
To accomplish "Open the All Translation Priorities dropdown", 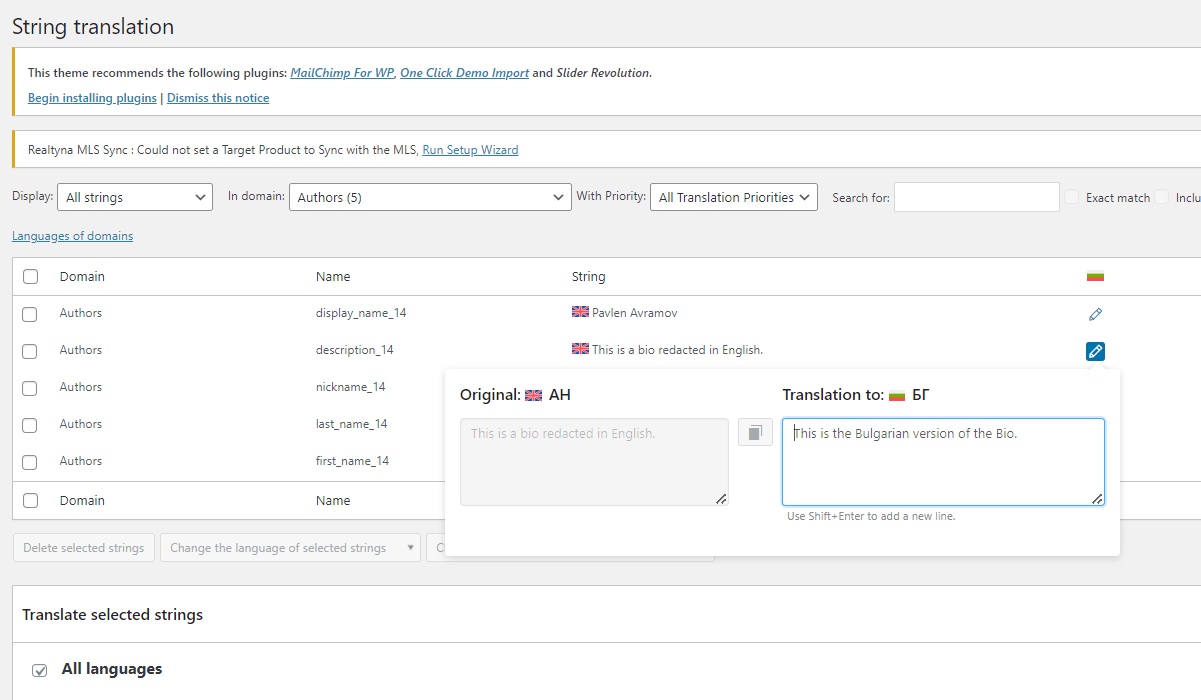I will pos(734,197).
